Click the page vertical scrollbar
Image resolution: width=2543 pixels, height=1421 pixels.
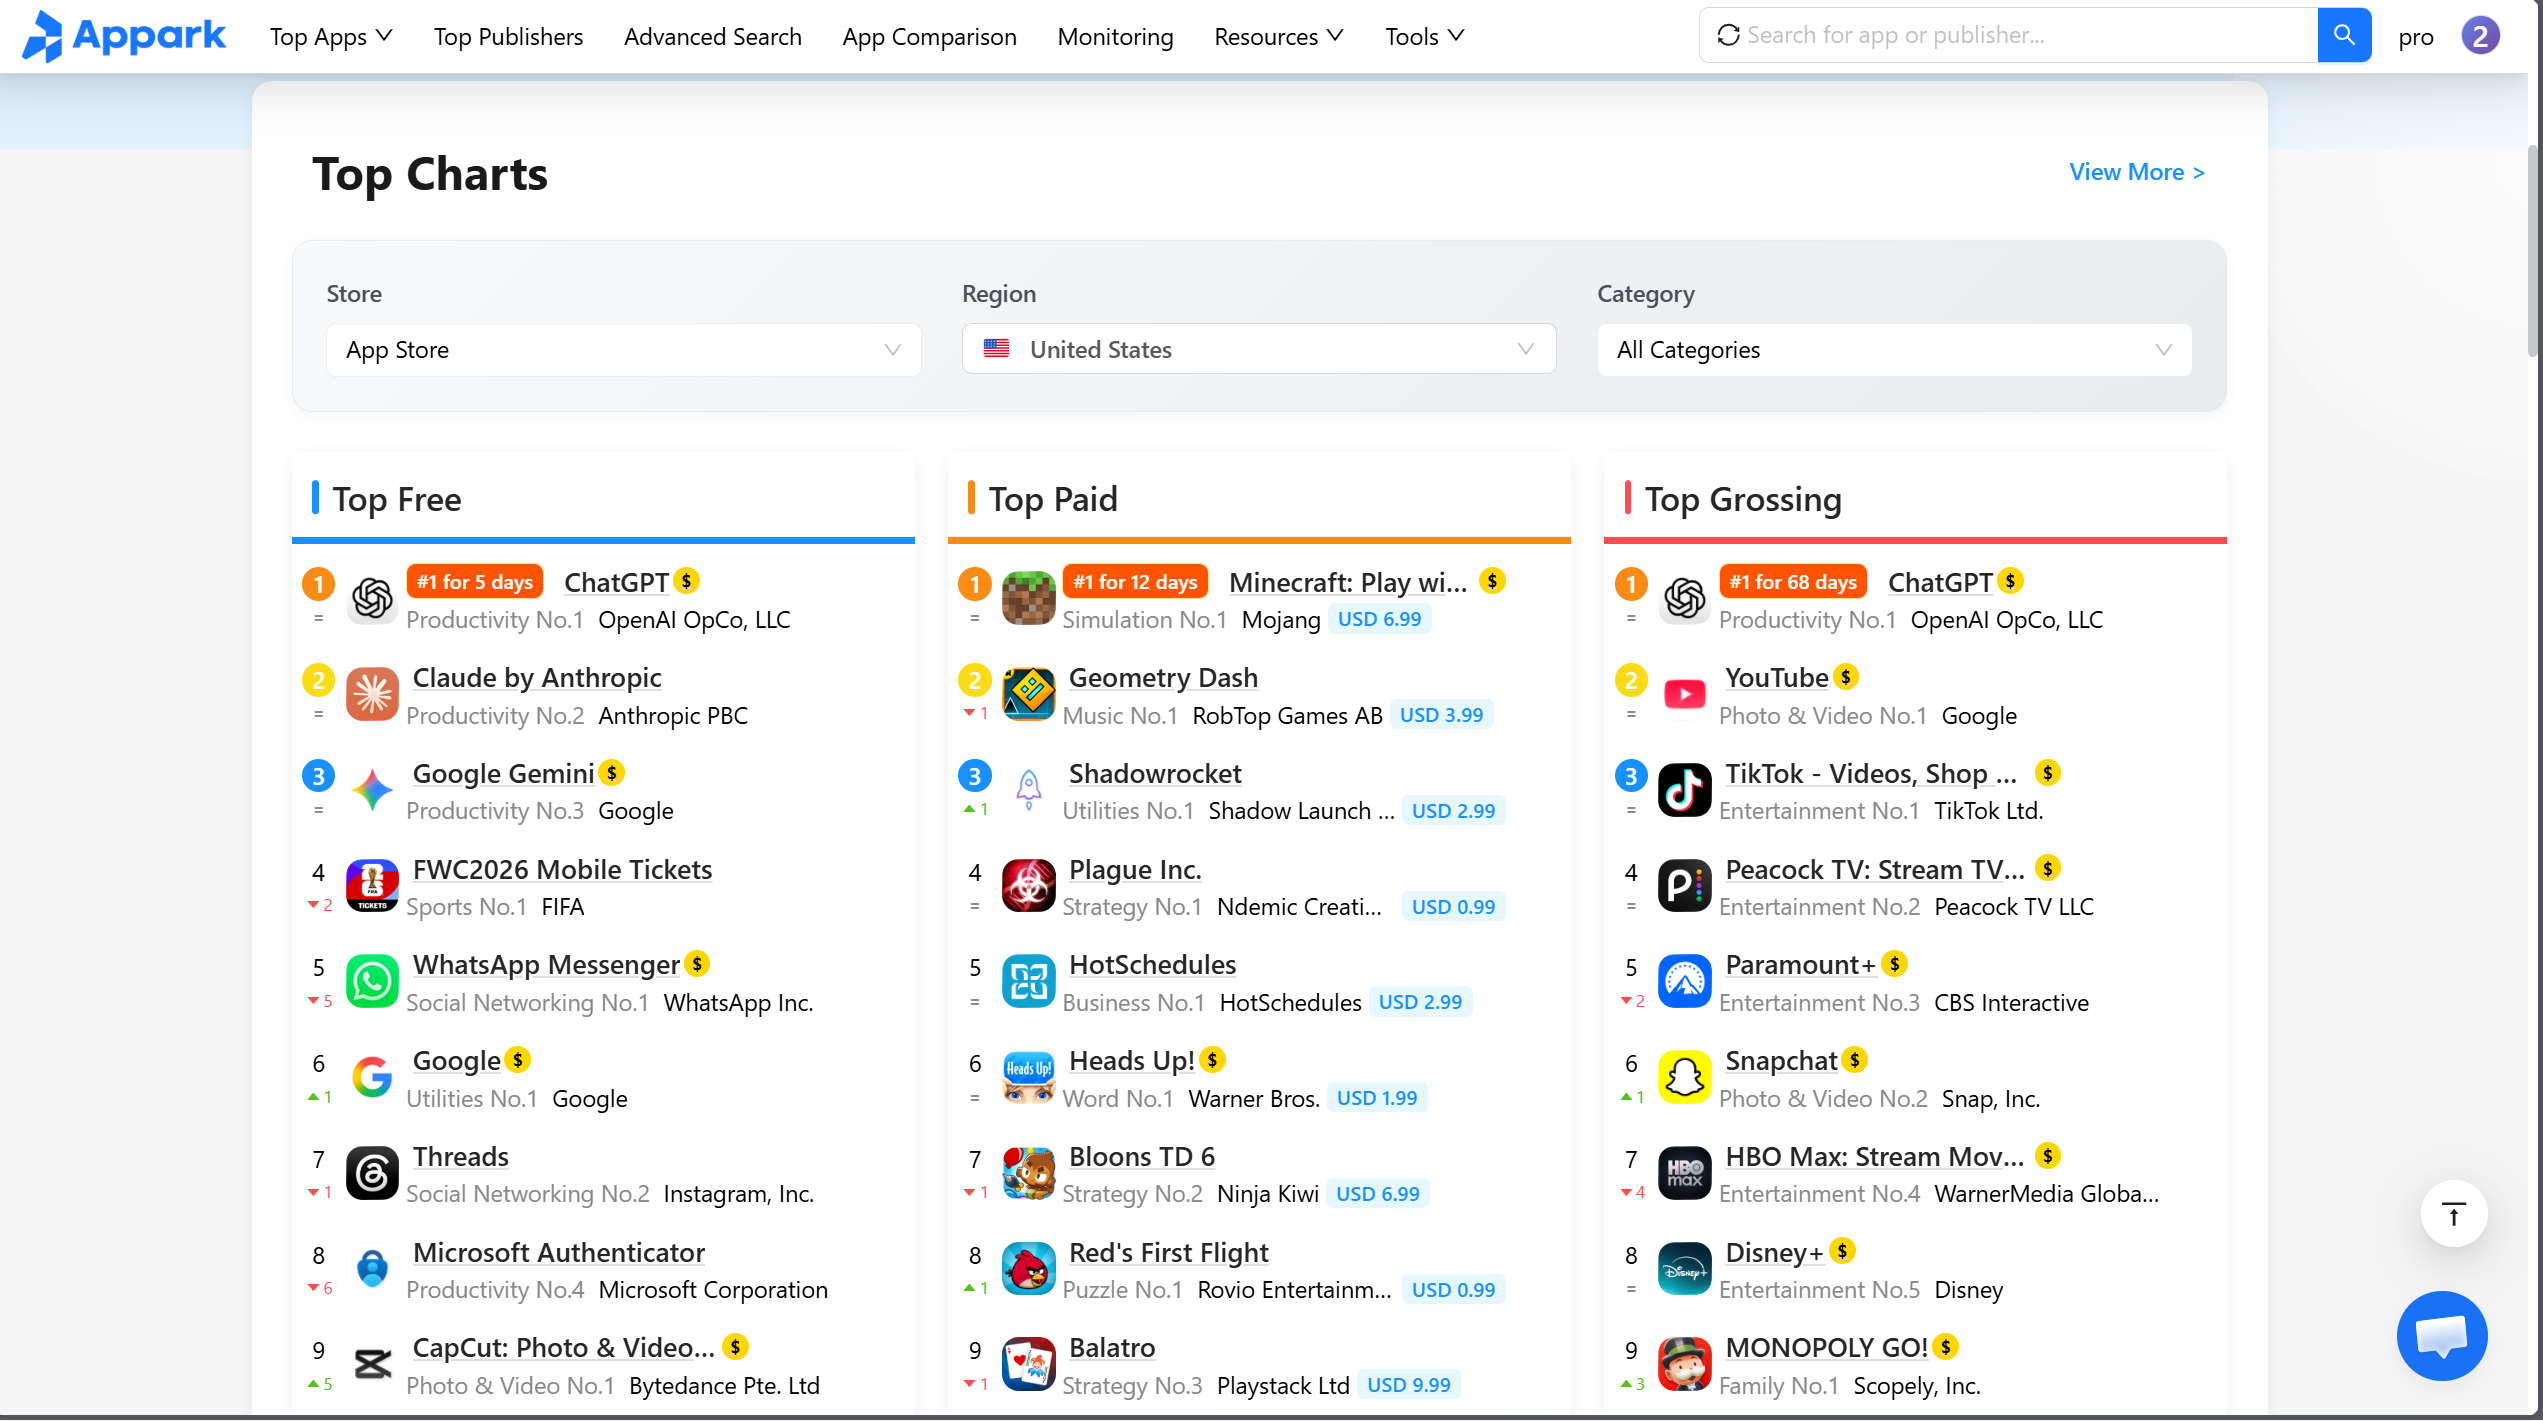(x=2535, y=250)
